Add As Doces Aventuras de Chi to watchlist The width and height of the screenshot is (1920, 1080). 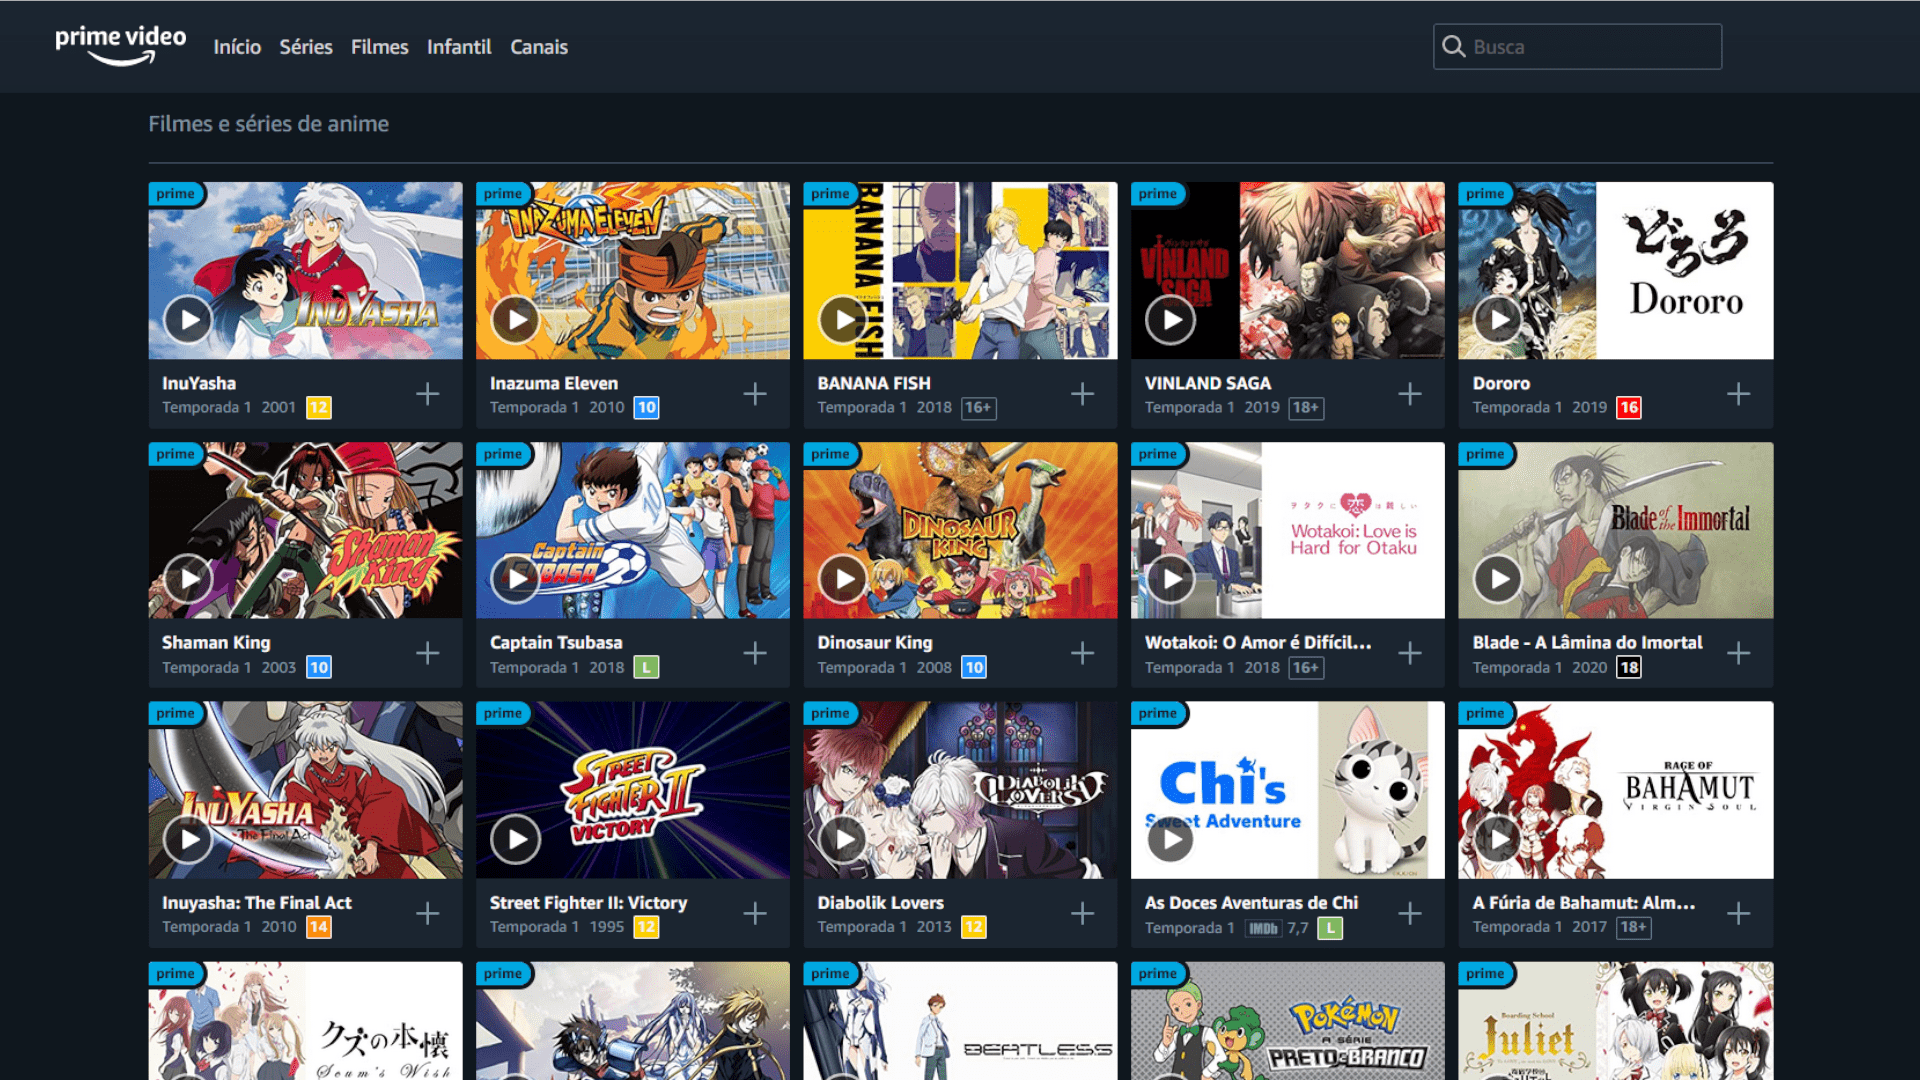click(x=1410, y=913)
